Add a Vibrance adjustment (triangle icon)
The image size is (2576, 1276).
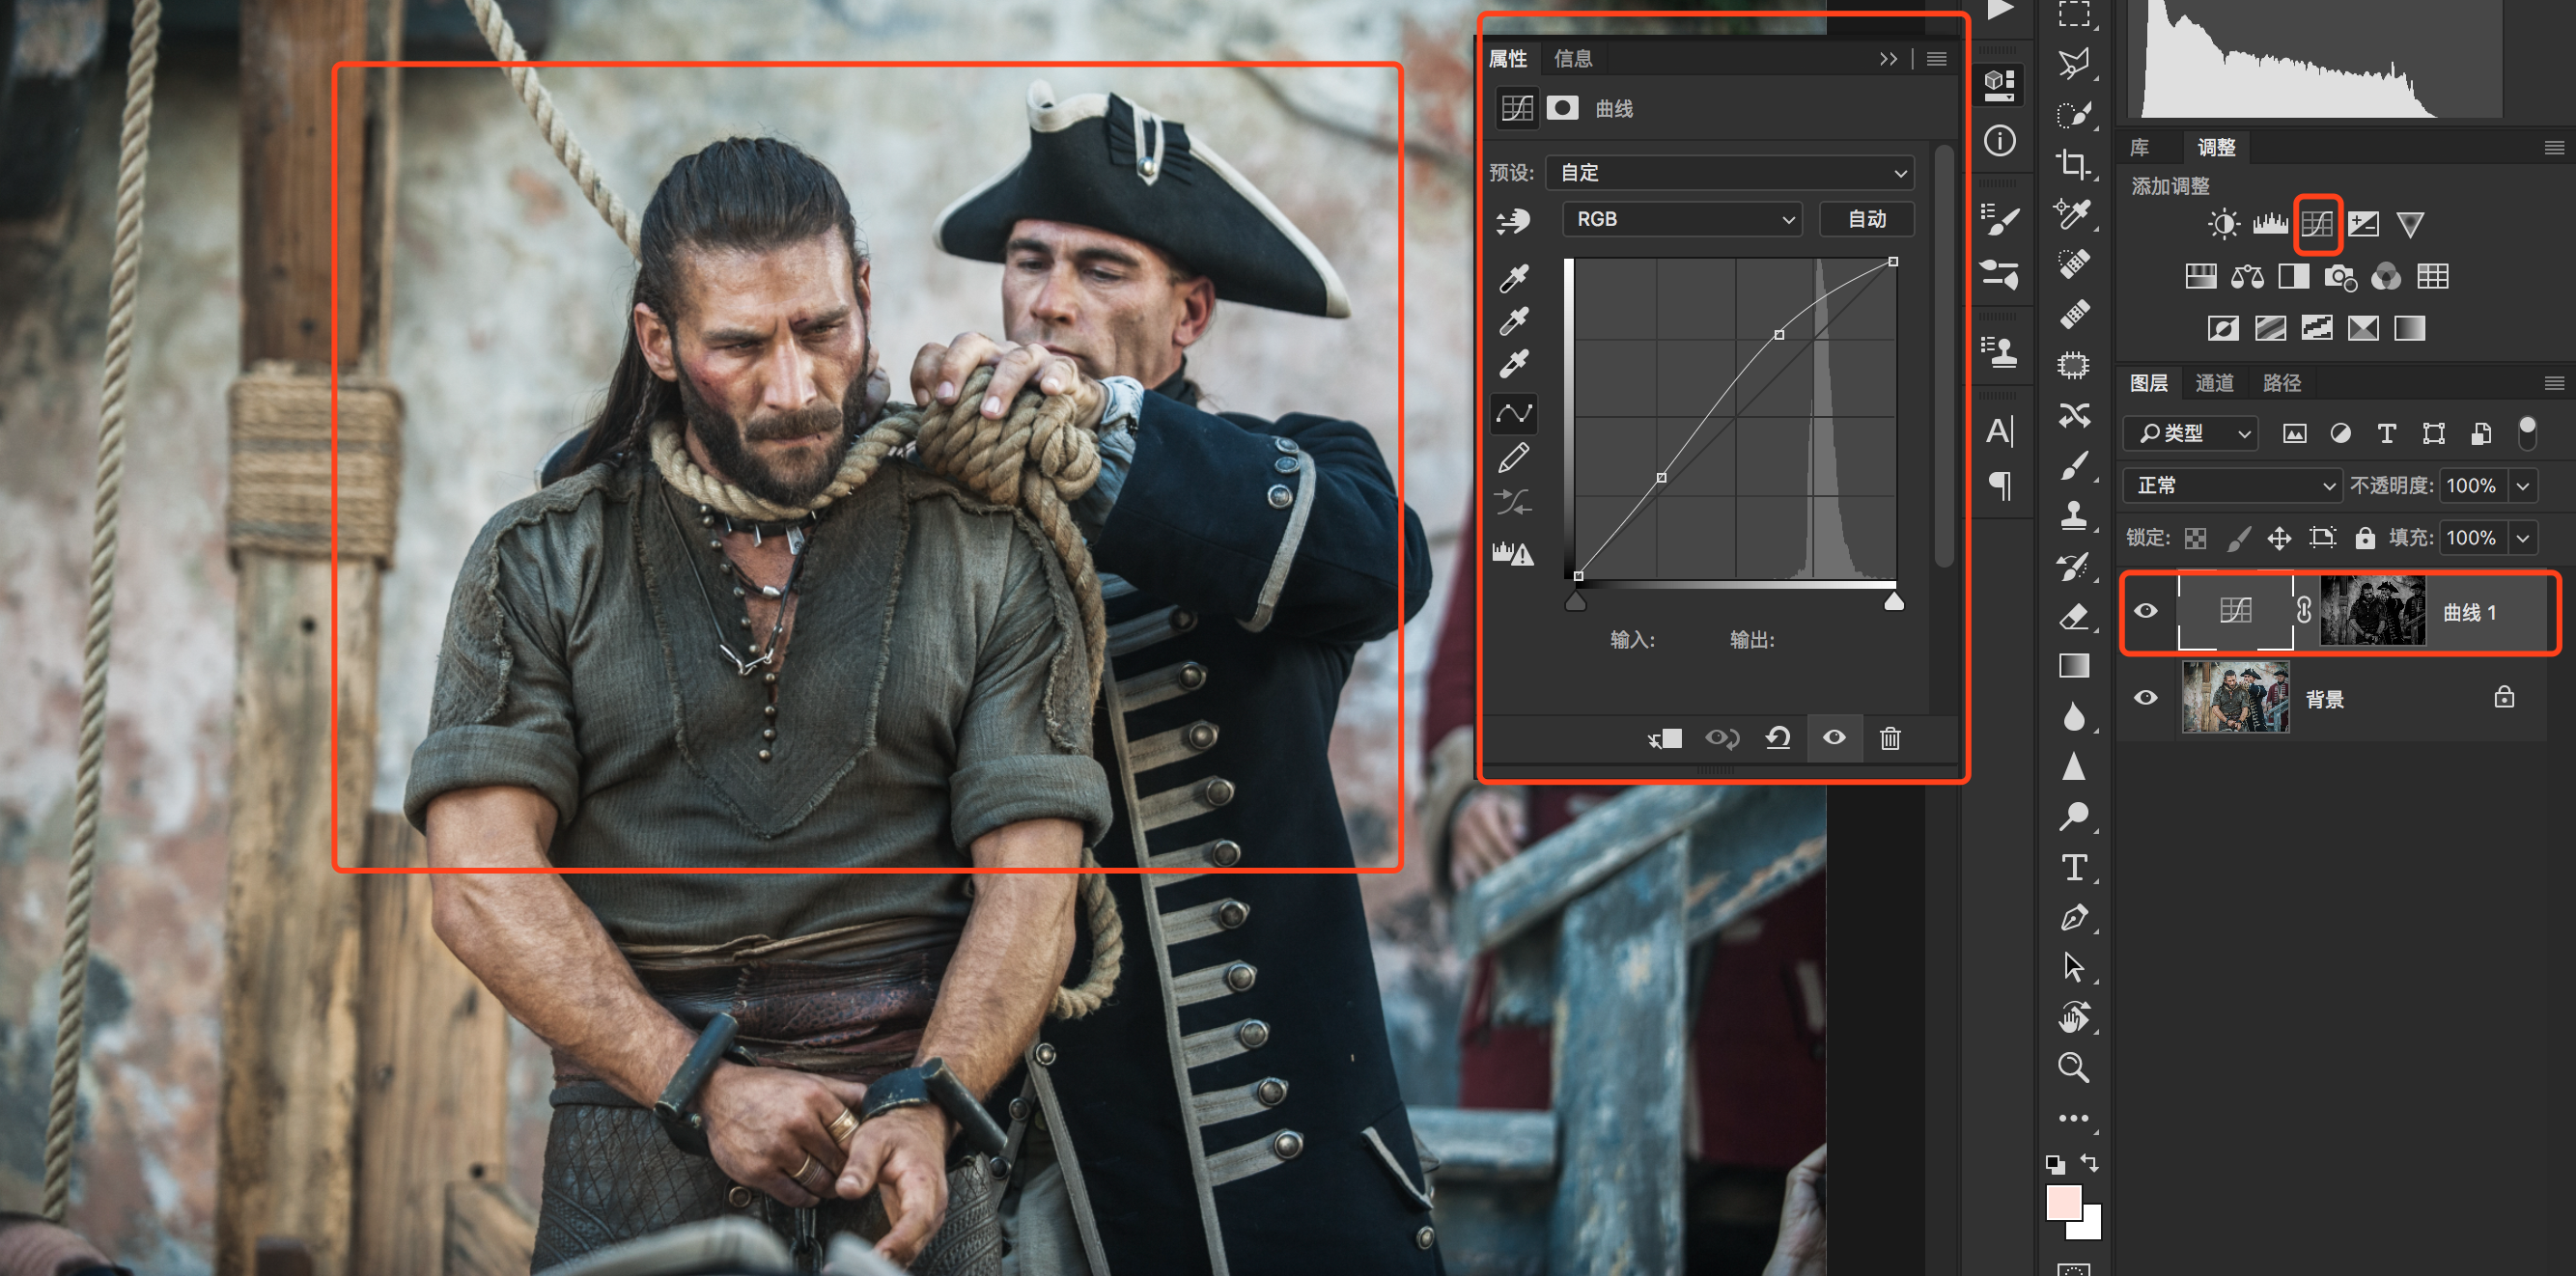[x=2410, y=224]
